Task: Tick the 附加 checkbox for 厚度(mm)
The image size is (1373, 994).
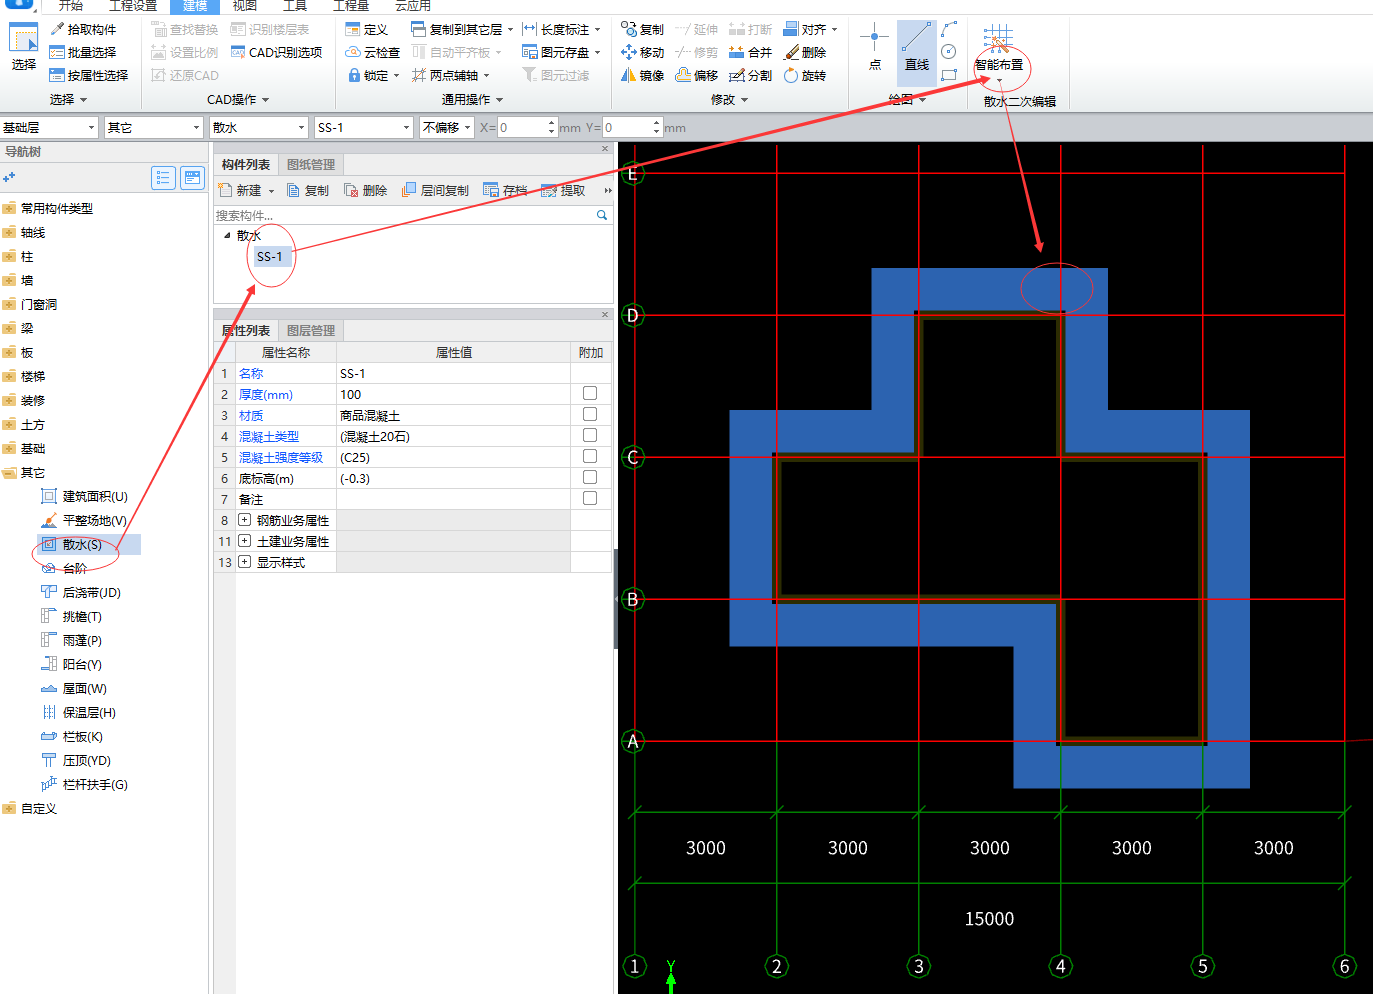Action: [590, 393]
